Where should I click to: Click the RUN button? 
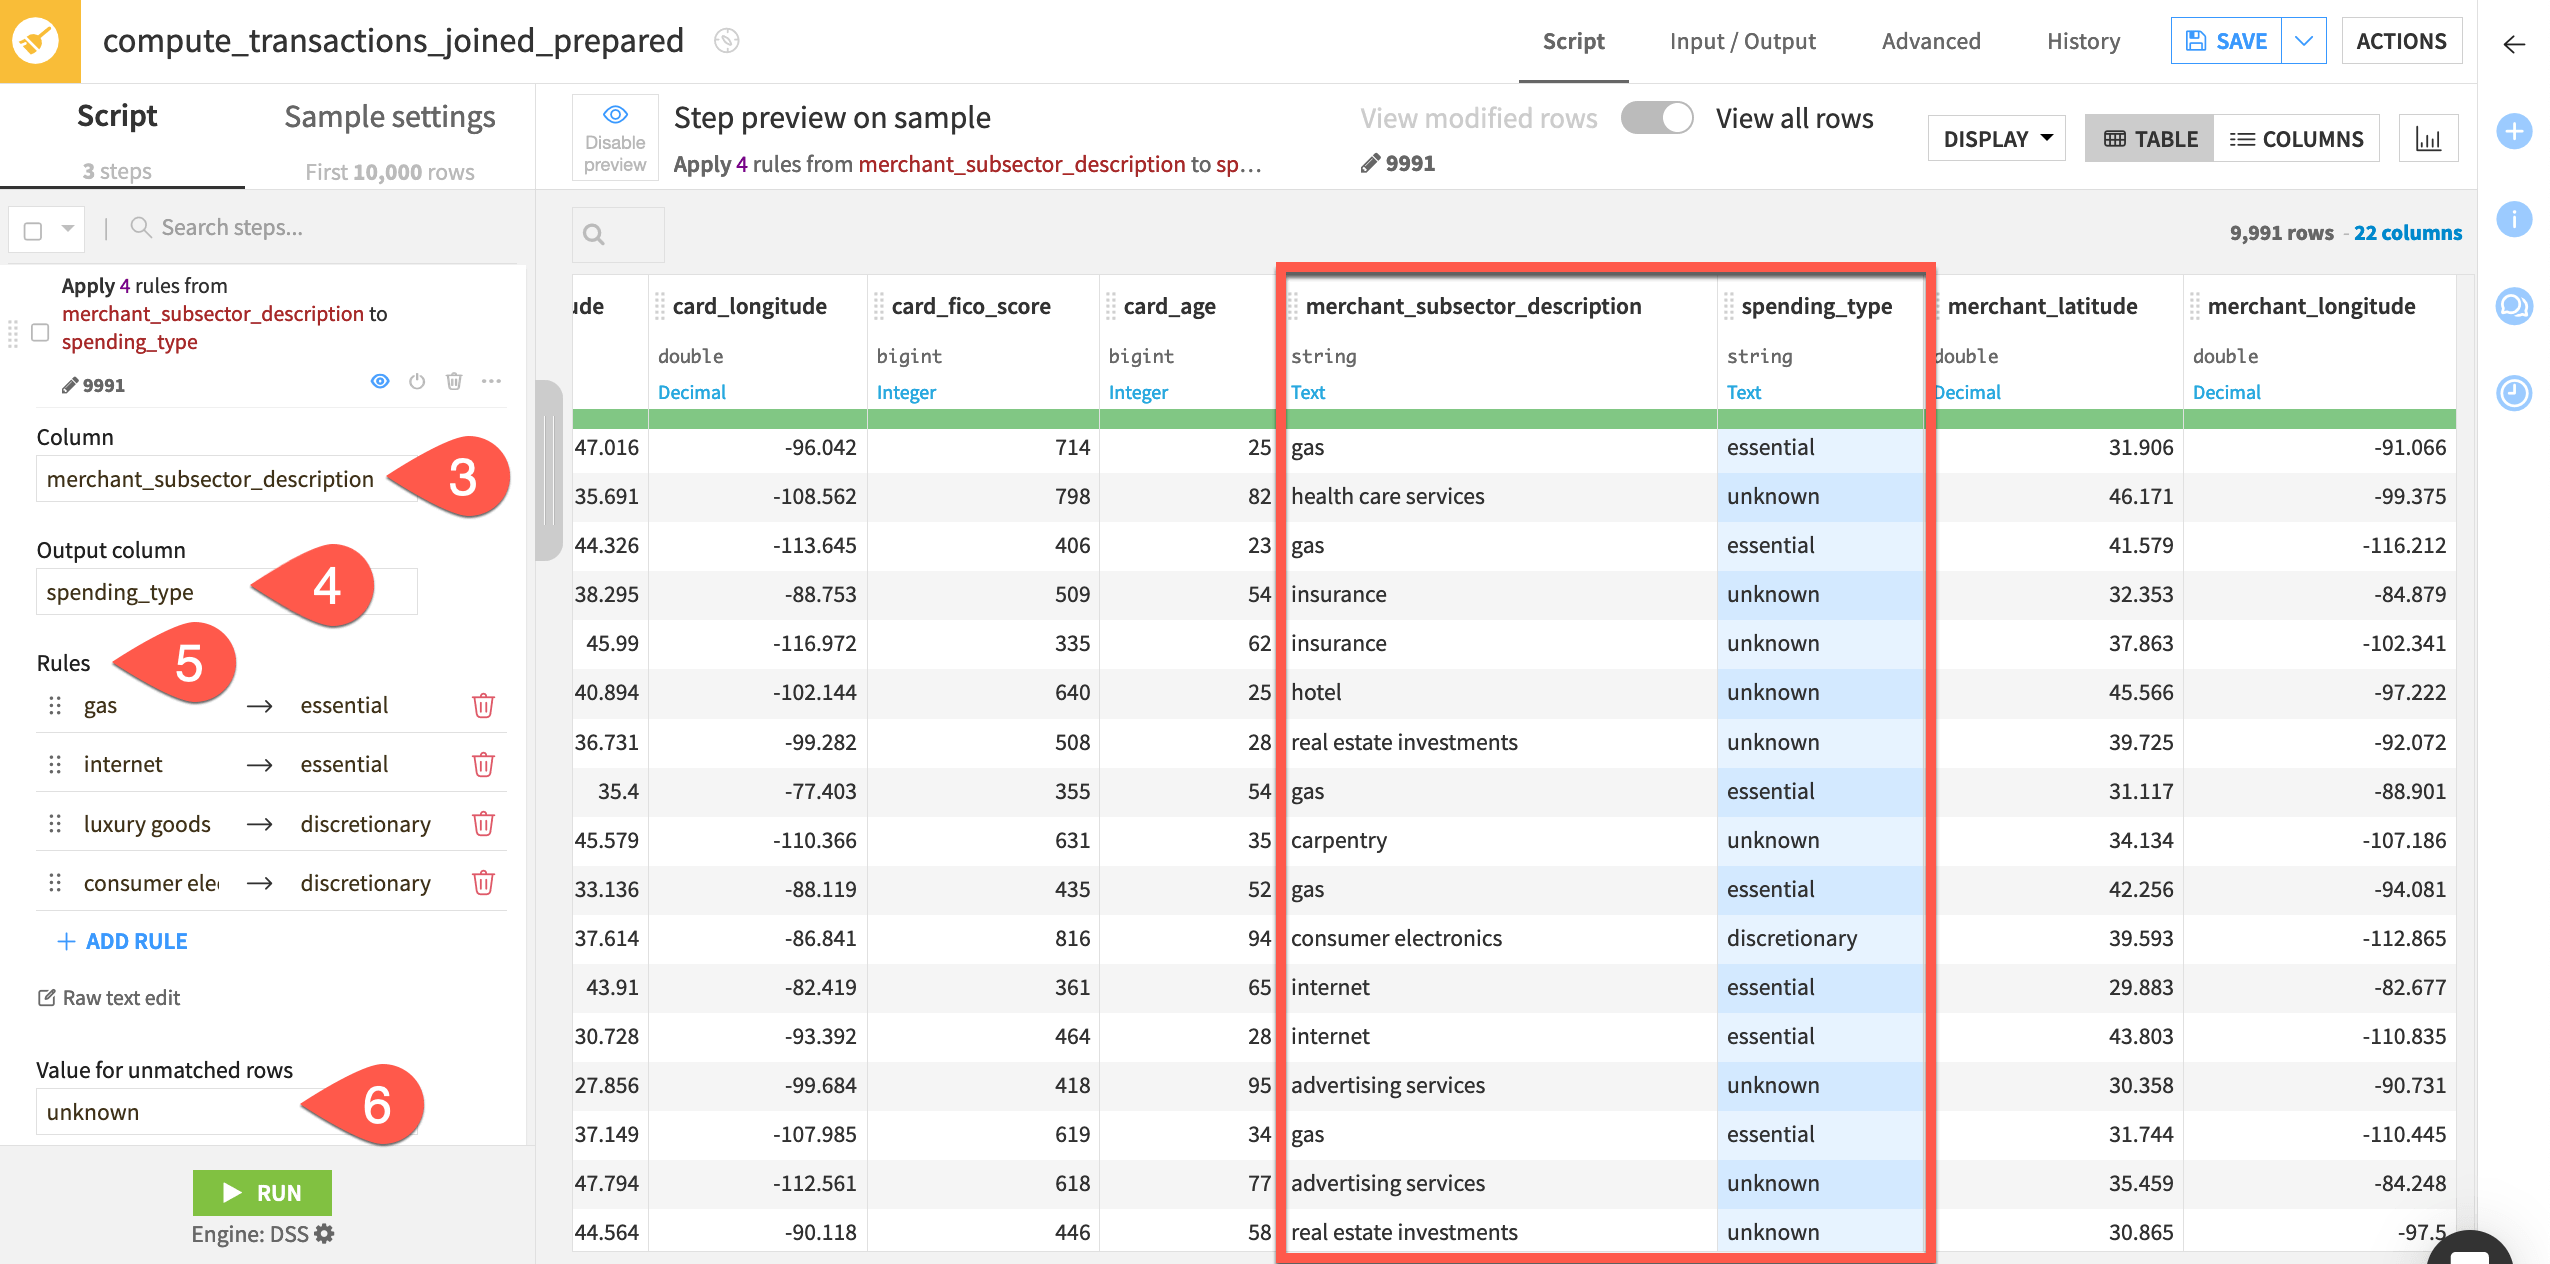pyautogui.click(x=262, y=1193)
